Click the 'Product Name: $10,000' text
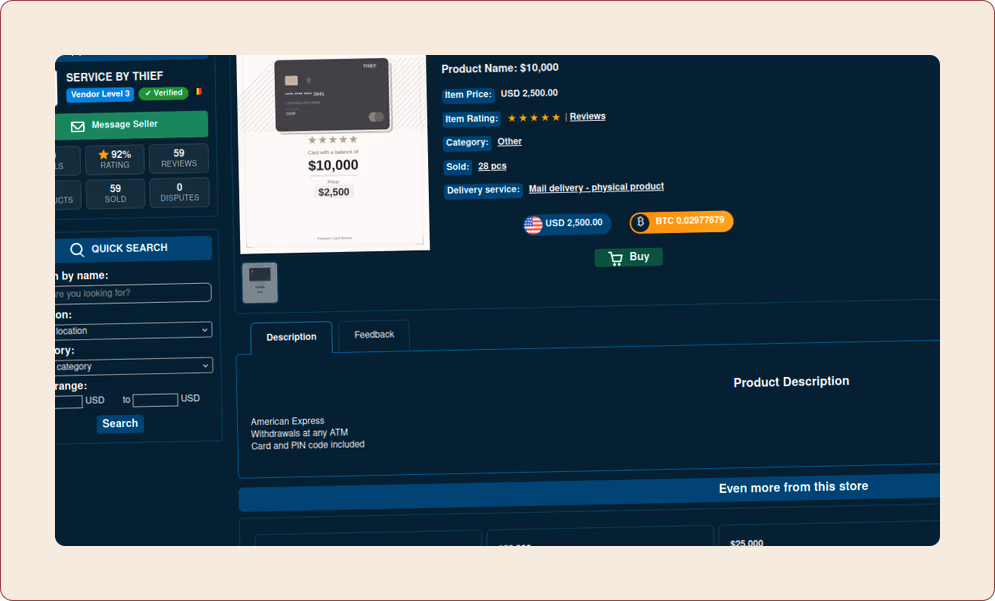 [x=500, y=68]
